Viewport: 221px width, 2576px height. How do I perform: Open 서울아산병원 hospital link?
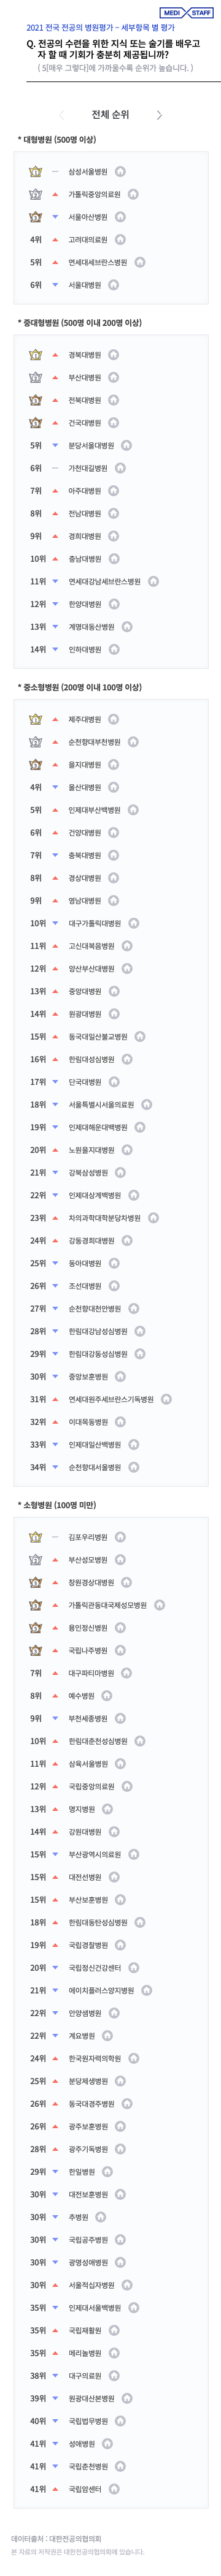click(87, 217)
